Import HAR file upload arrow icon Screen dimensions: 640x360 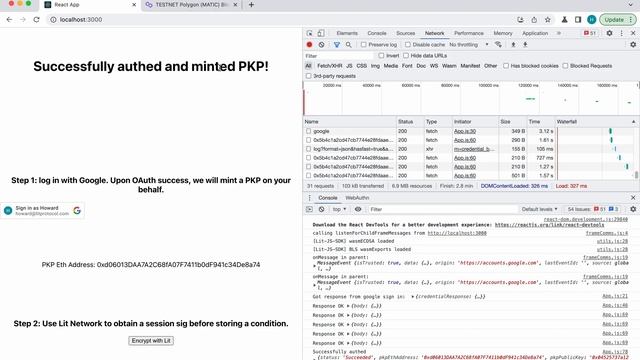point(513,44)
